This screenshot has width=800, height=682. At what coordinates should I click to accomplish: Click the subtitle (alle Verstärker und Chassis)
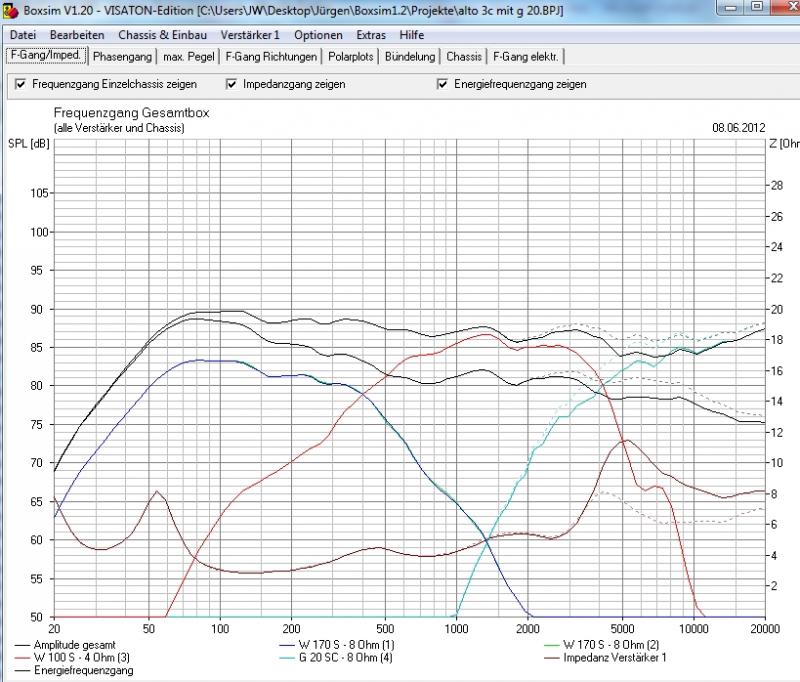tap(119, 128)
